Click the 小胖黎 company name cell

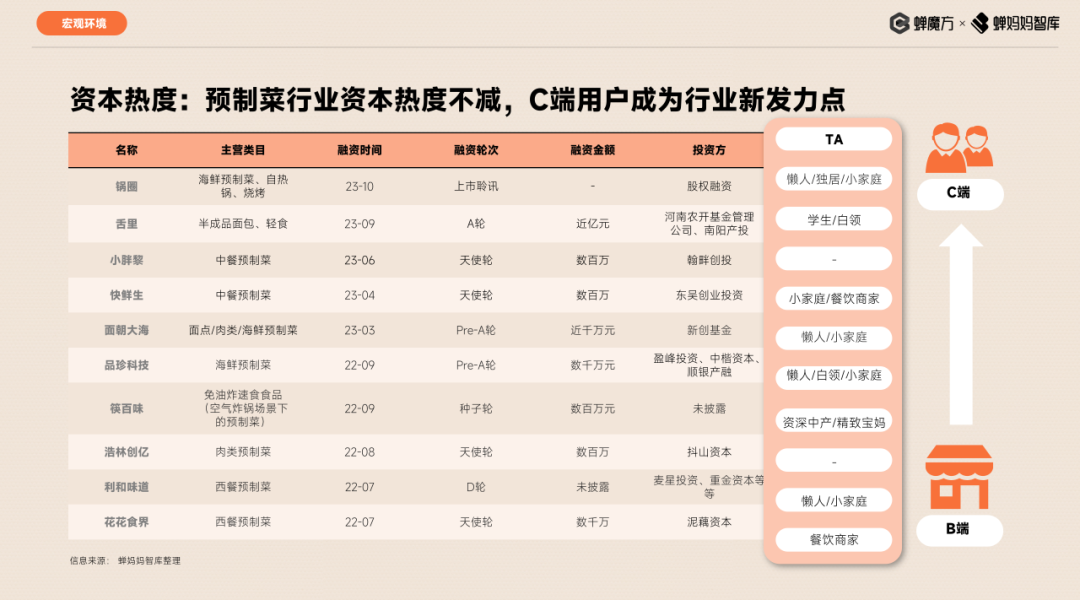[x=126, y=260]
